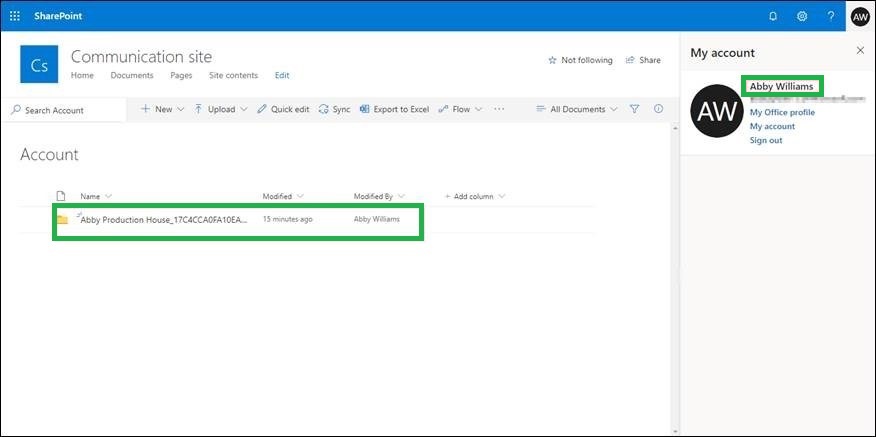Image resolution: width=876 pixels, height=437 pixels.
Task: Open the Modified By column header menu
Action: tap(379, 197)
